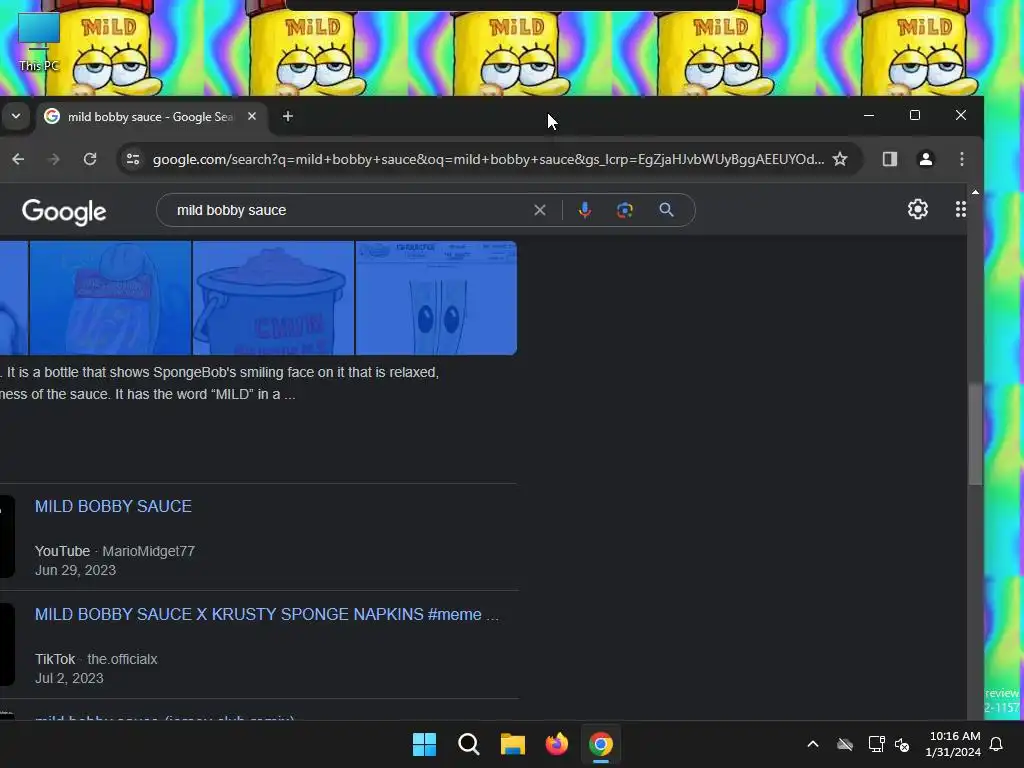
Task: Bookmark this page with star icon
Action: [x=840, y=159]
